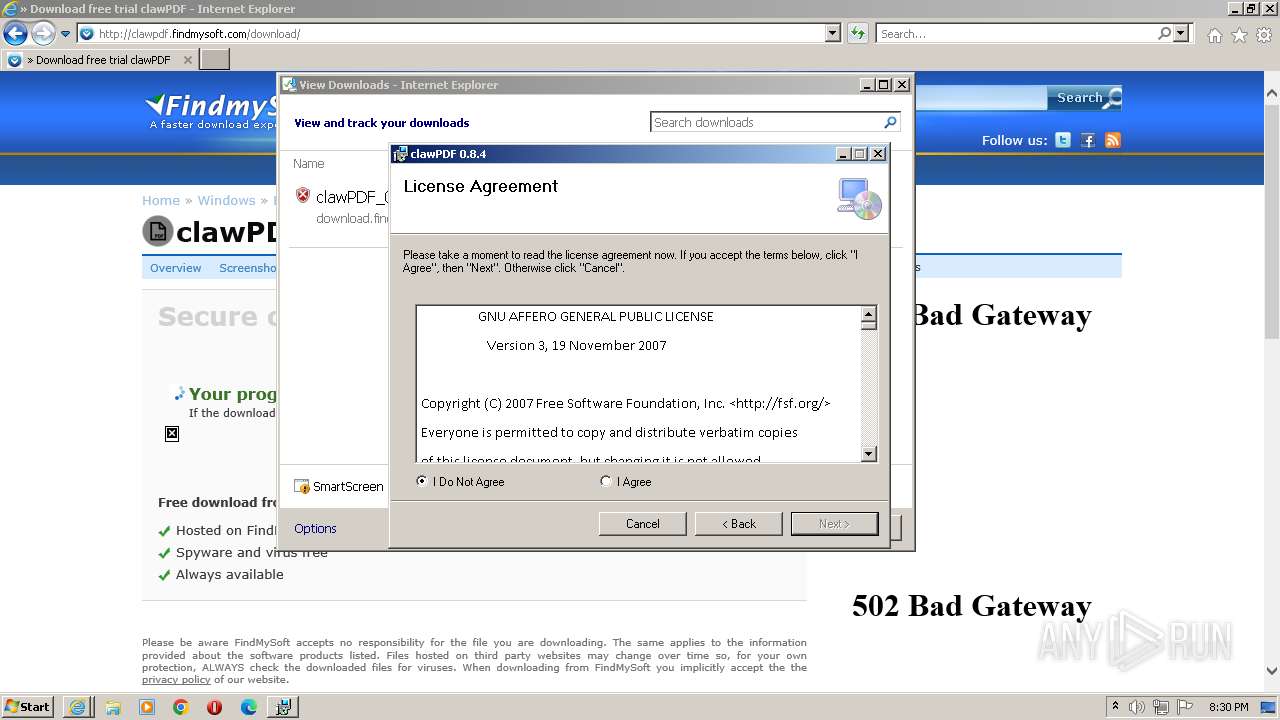Launch Google Chrome from taskbar
The image size is (1280, 720).
(x=181, y=707)
